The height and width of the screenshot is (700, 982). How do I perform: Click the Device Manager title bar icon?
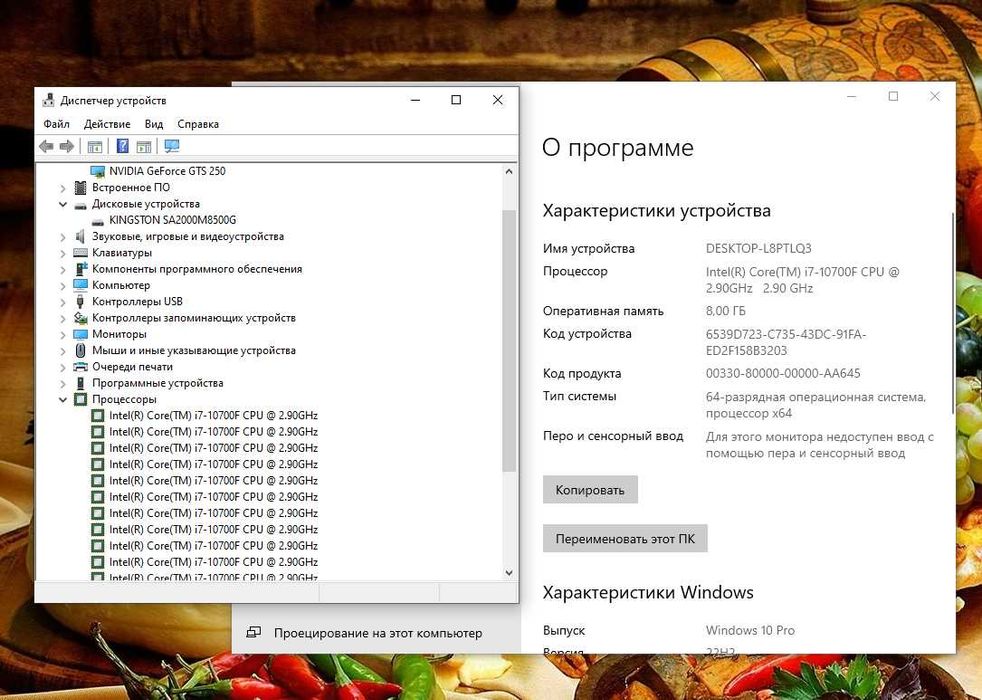tap(48, 100)
